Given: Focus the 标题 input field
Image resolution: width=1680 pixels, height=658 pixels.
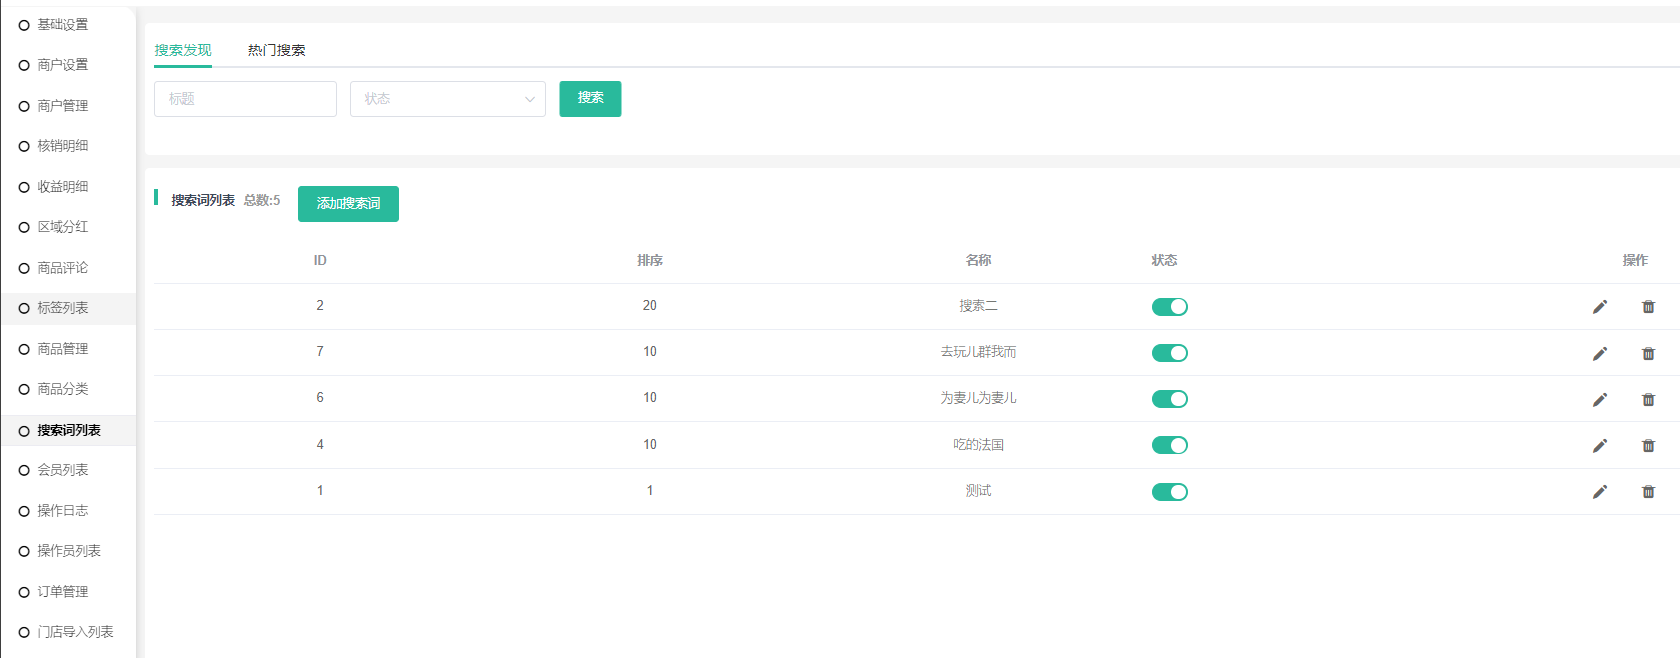Looking at the screenshot, I should pos(245,99).
